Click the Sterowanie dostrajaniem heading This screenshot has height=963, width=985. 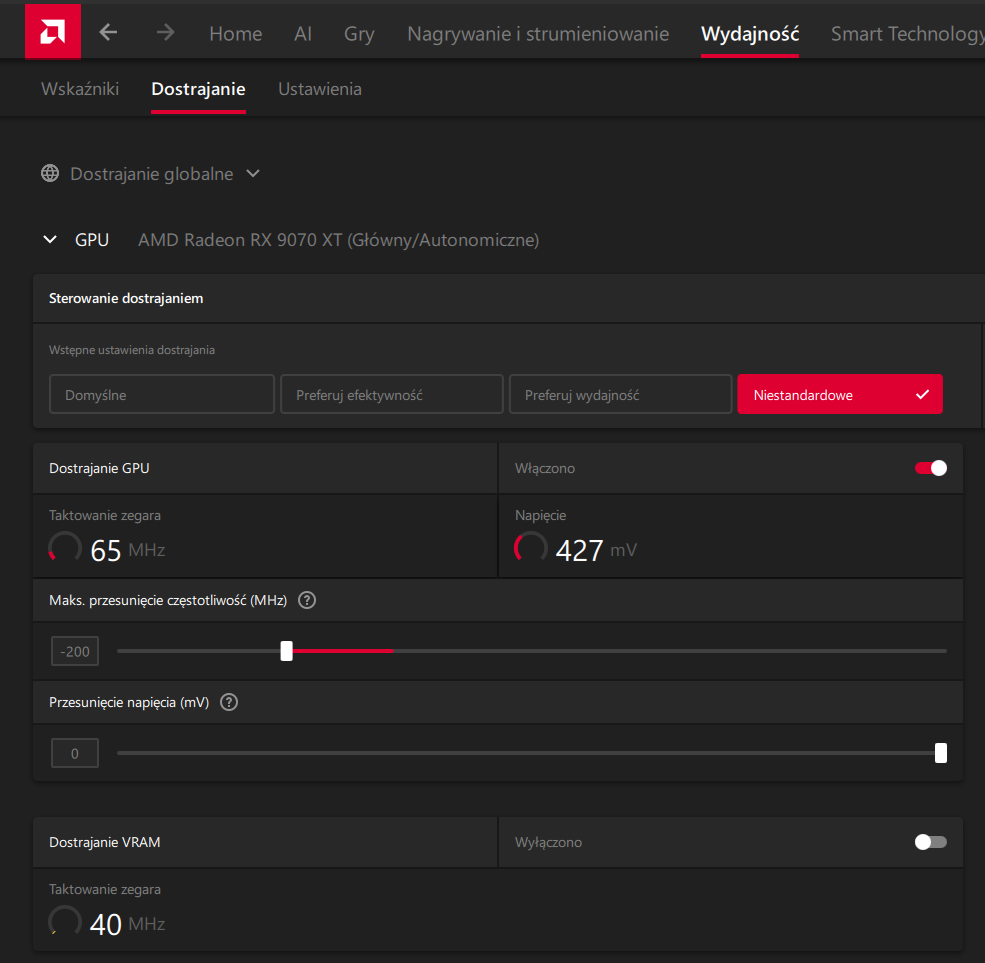(126, 298)
